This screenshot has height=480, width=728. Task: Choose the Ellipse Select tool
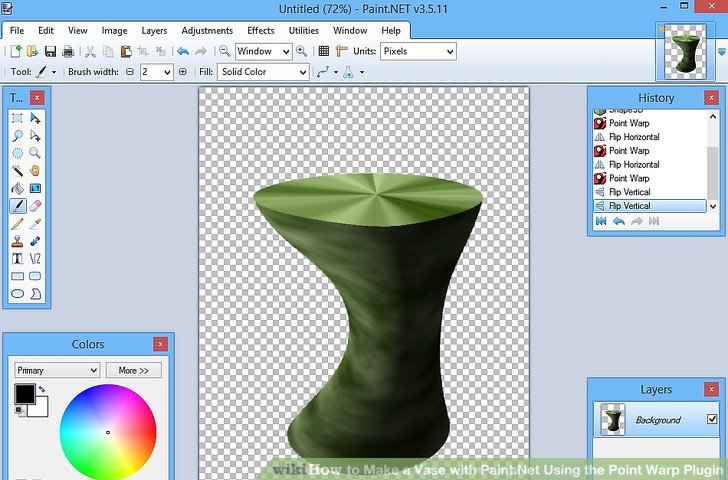click(18, 153)
